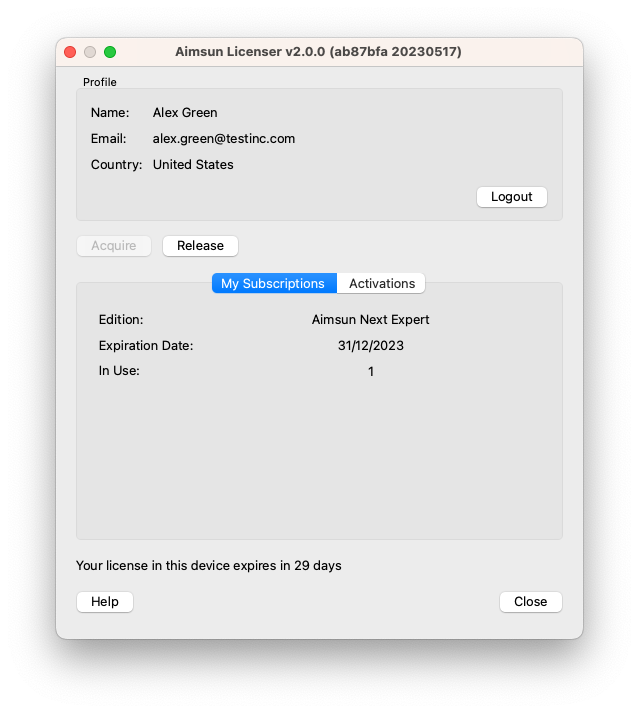This screenshot has height=713, width=639.
Task: Click the greyed-out Acquire button
Action: 114,246
